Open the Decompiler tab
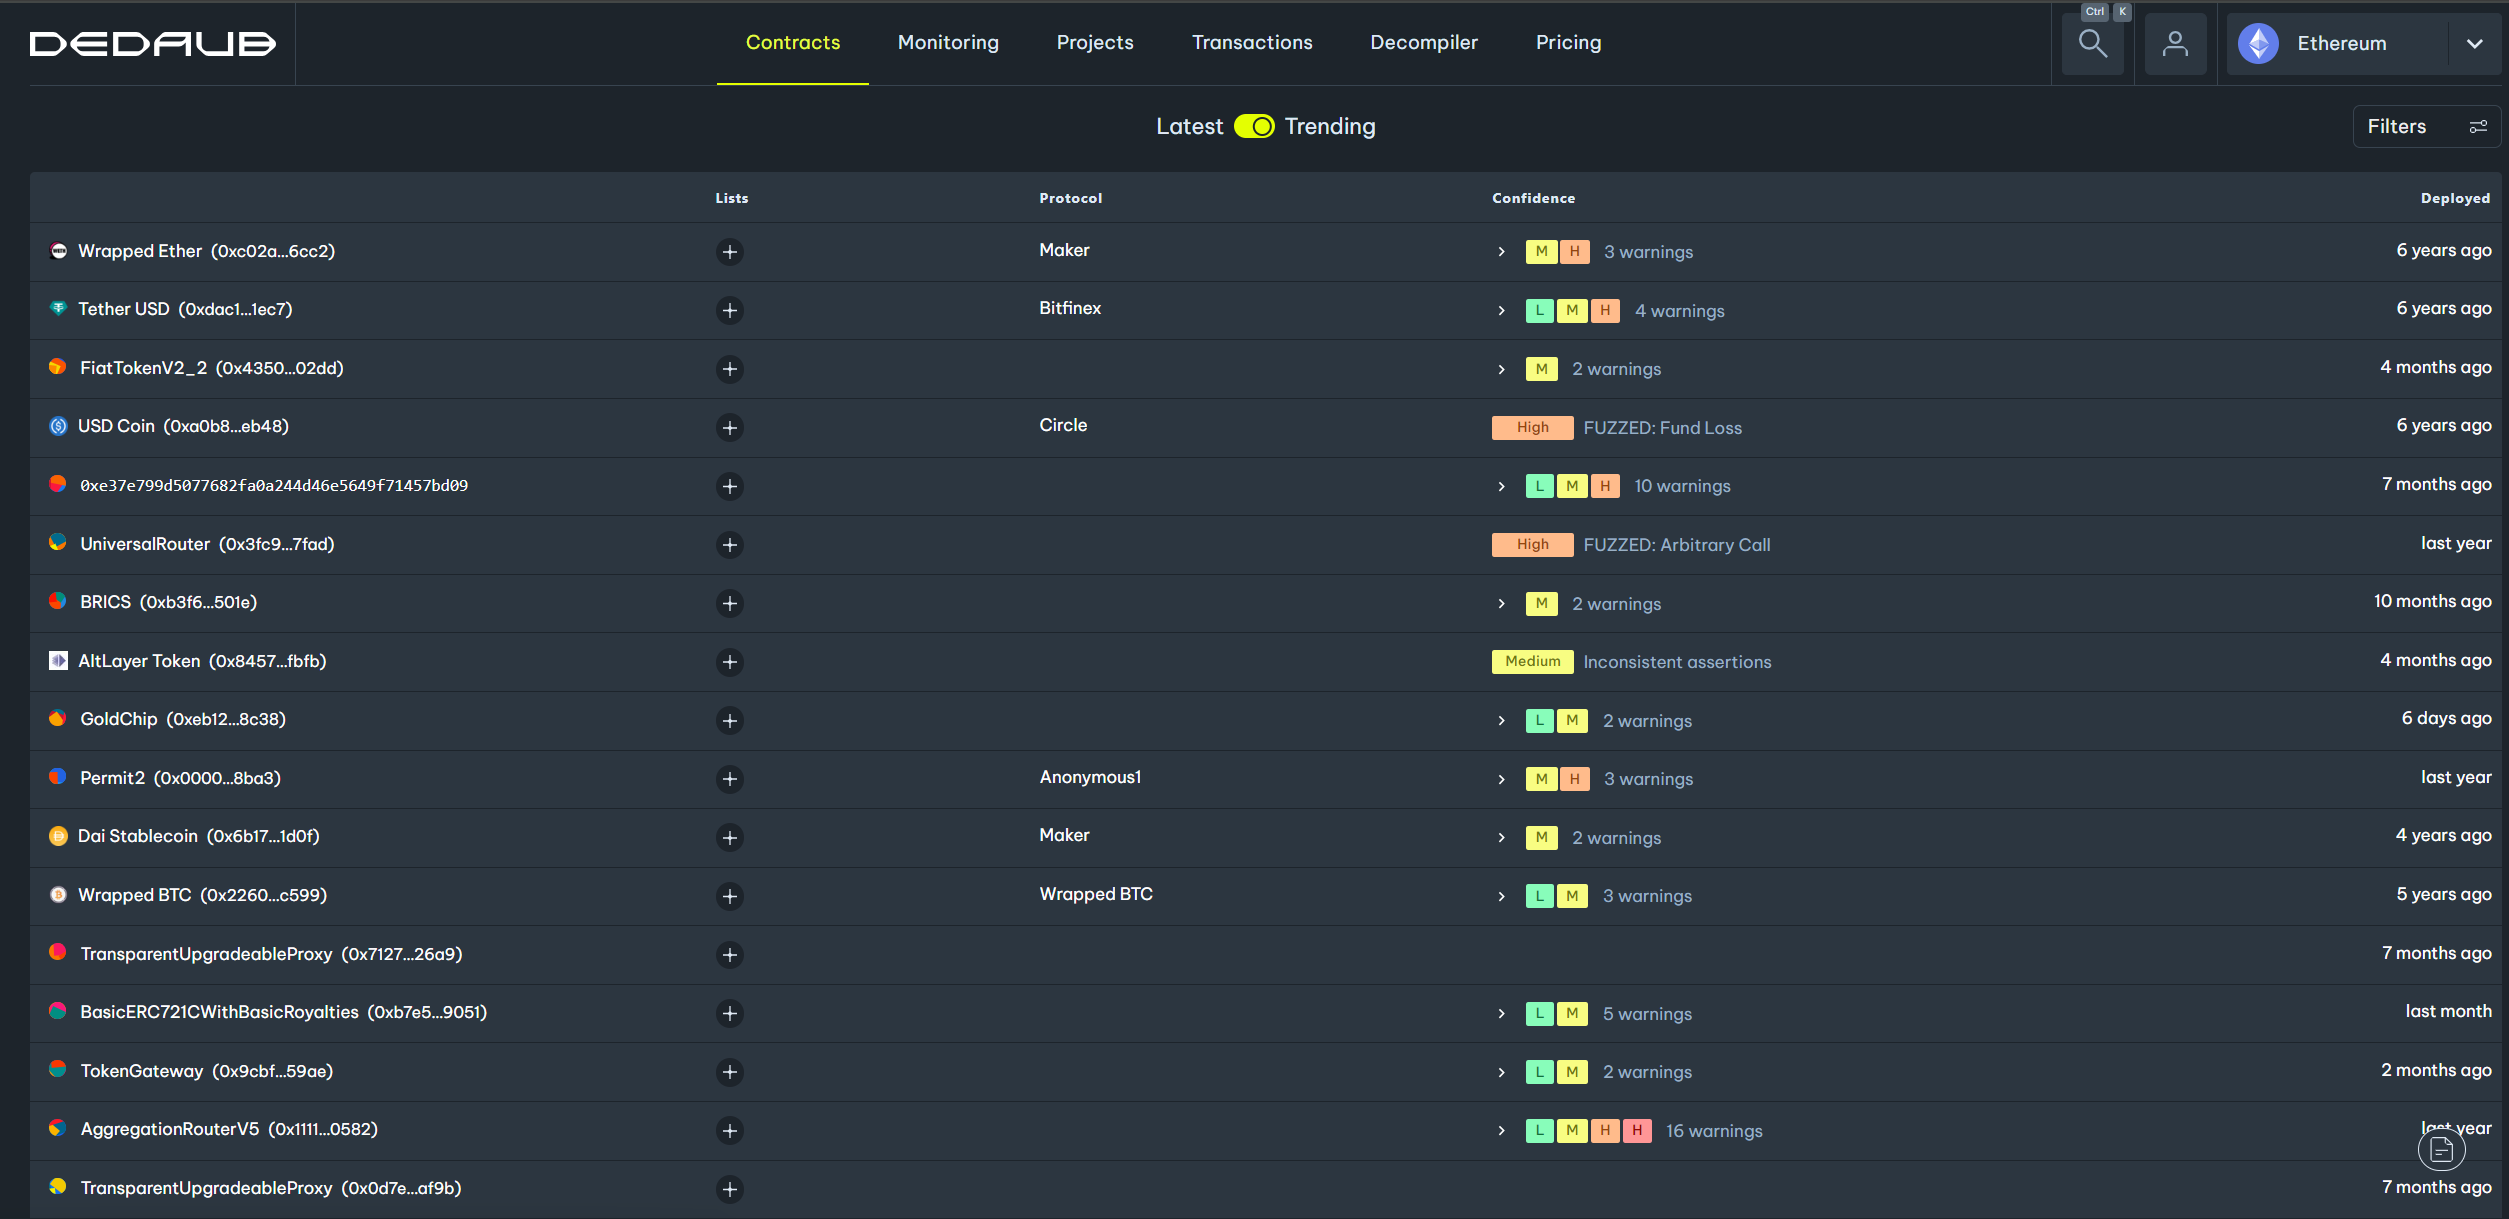This screenshot has height=1219, width=2509. pos(1423,43)
